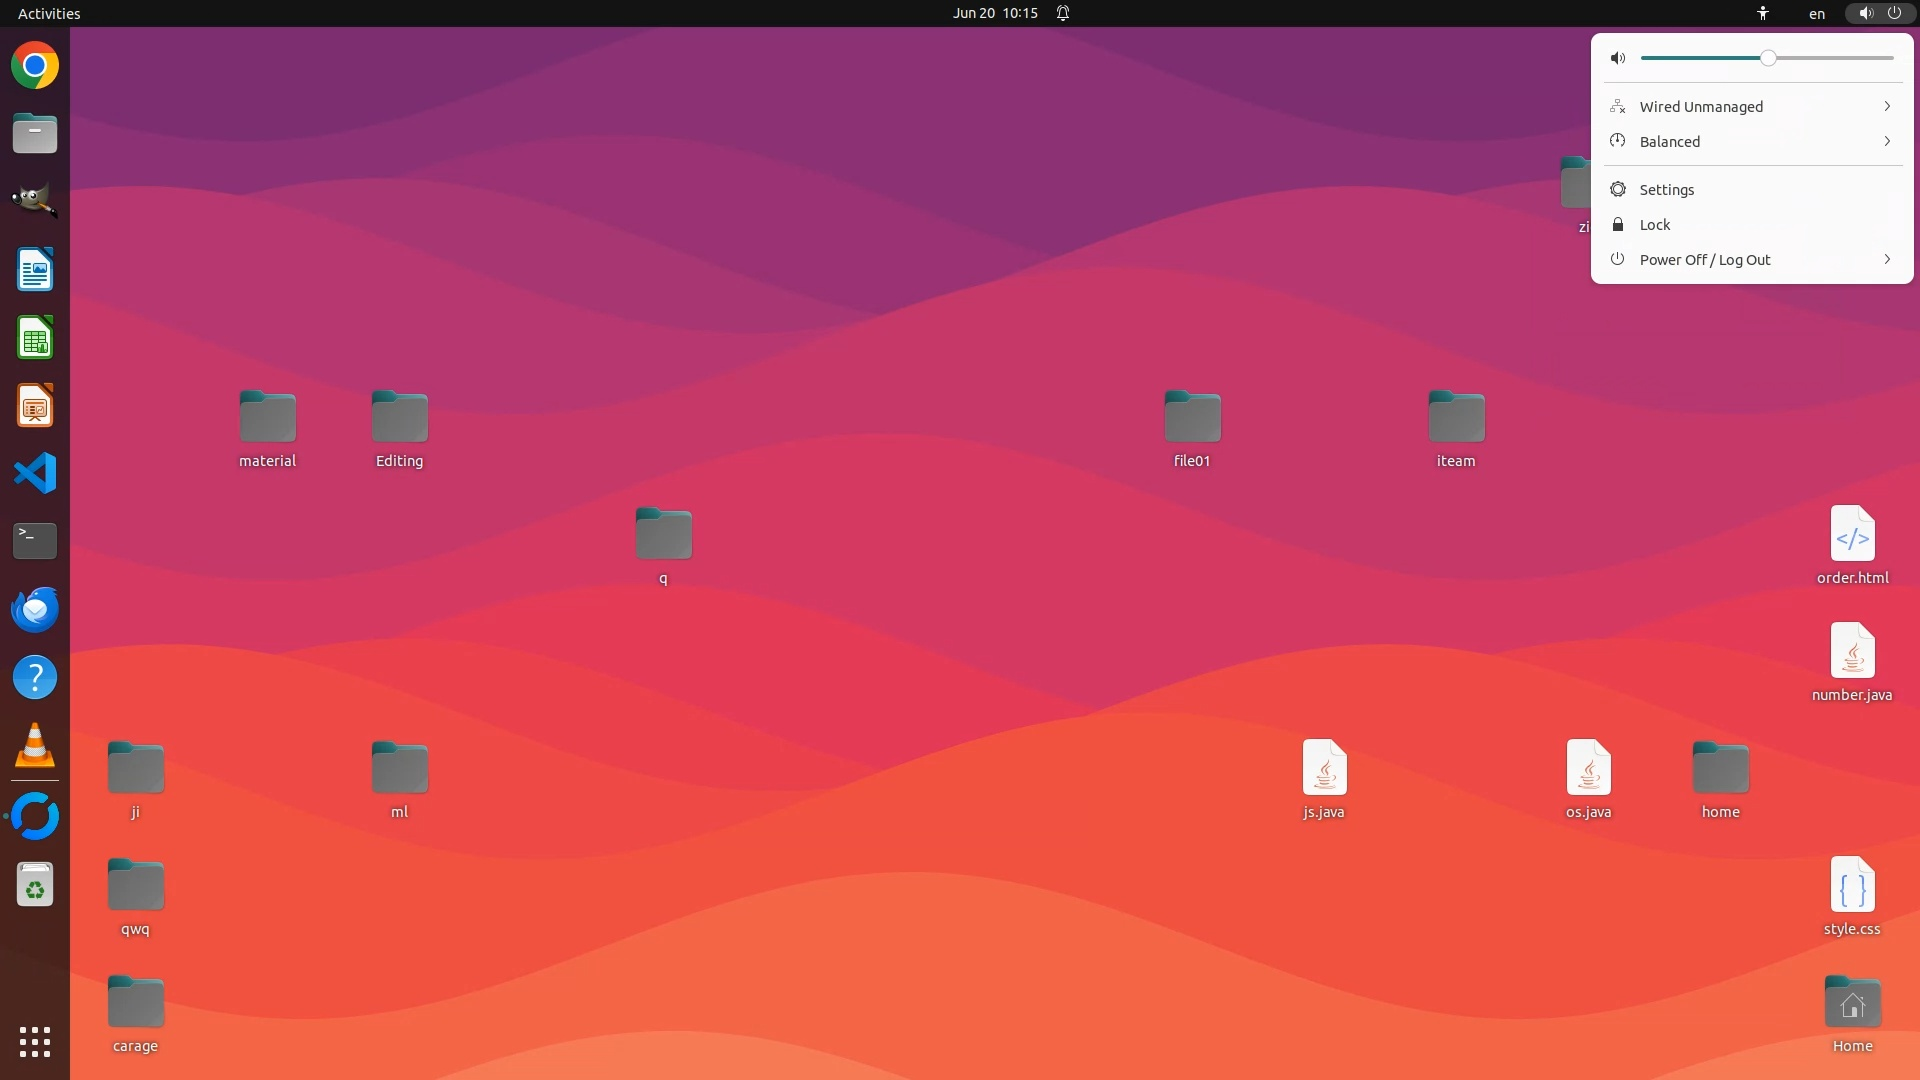Mute sound via volume speaker icon

tap(1618, 58)
